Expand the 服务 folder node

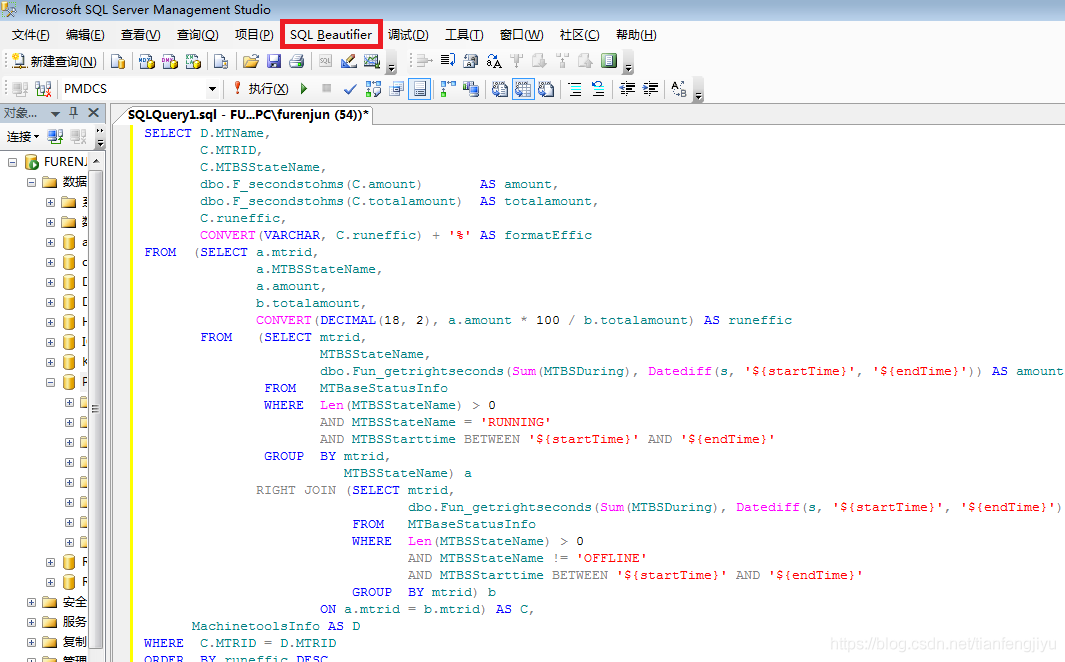[31, 622]
